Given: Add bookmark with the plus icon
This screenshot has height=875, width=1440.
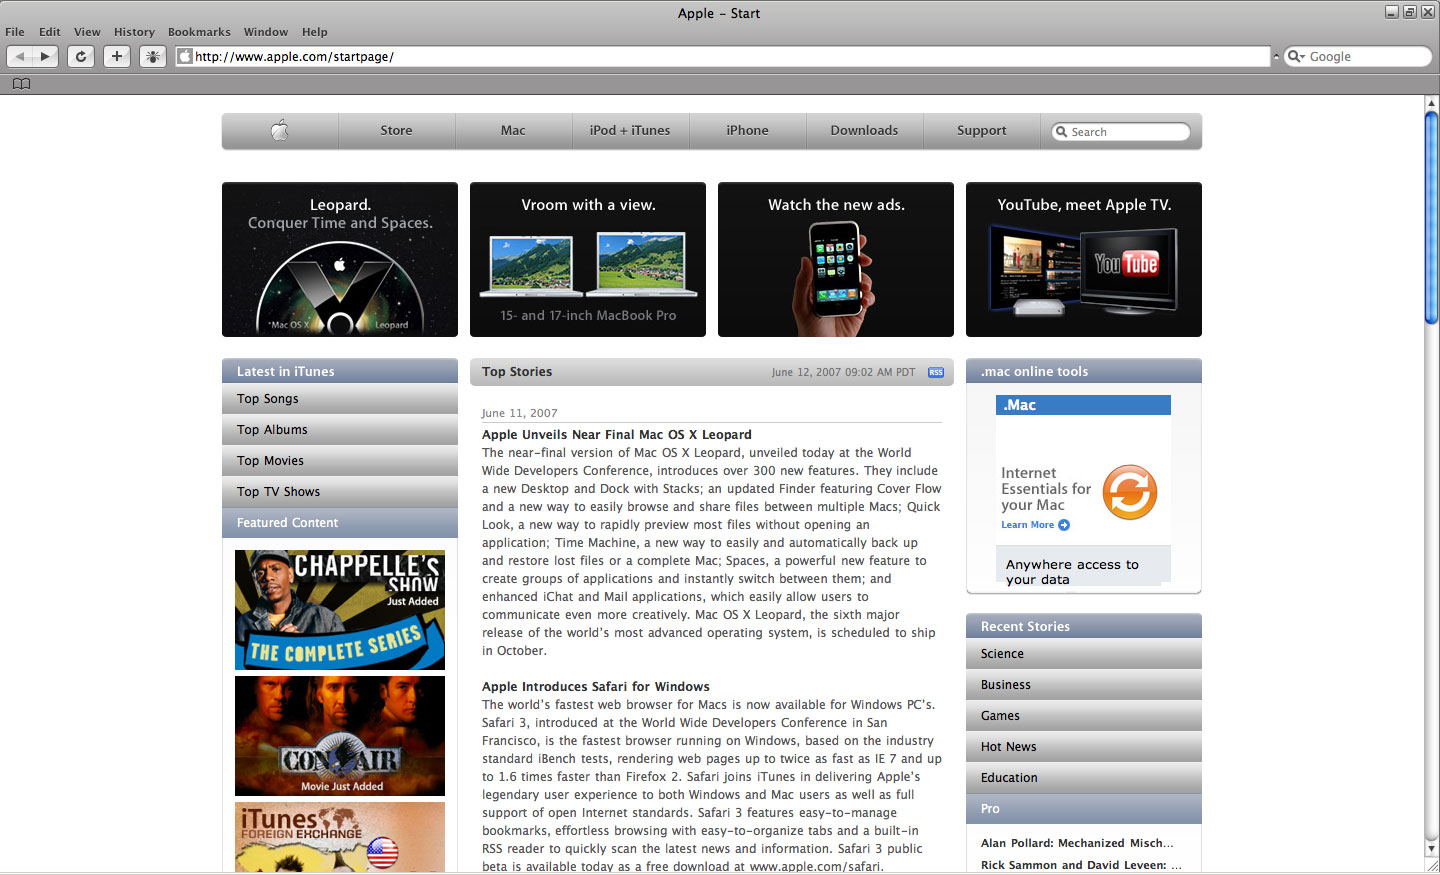Looking at the screenshot, I should [117, 56].
